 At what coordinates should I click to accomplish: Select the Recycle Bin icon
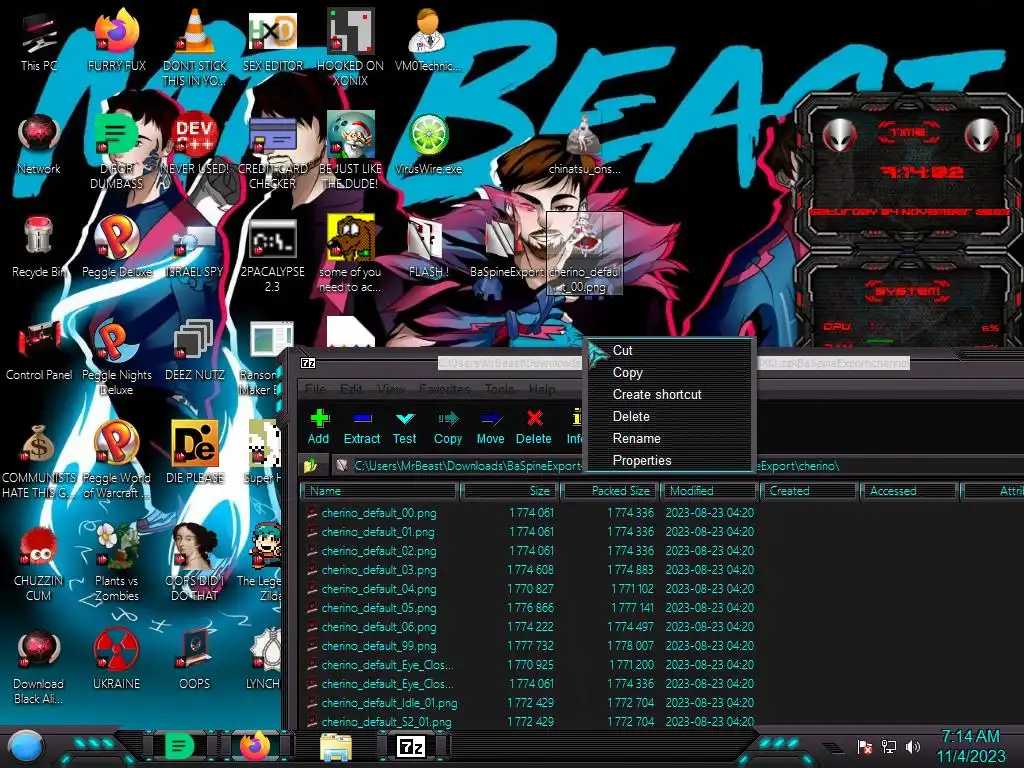[x=39, y=247]
